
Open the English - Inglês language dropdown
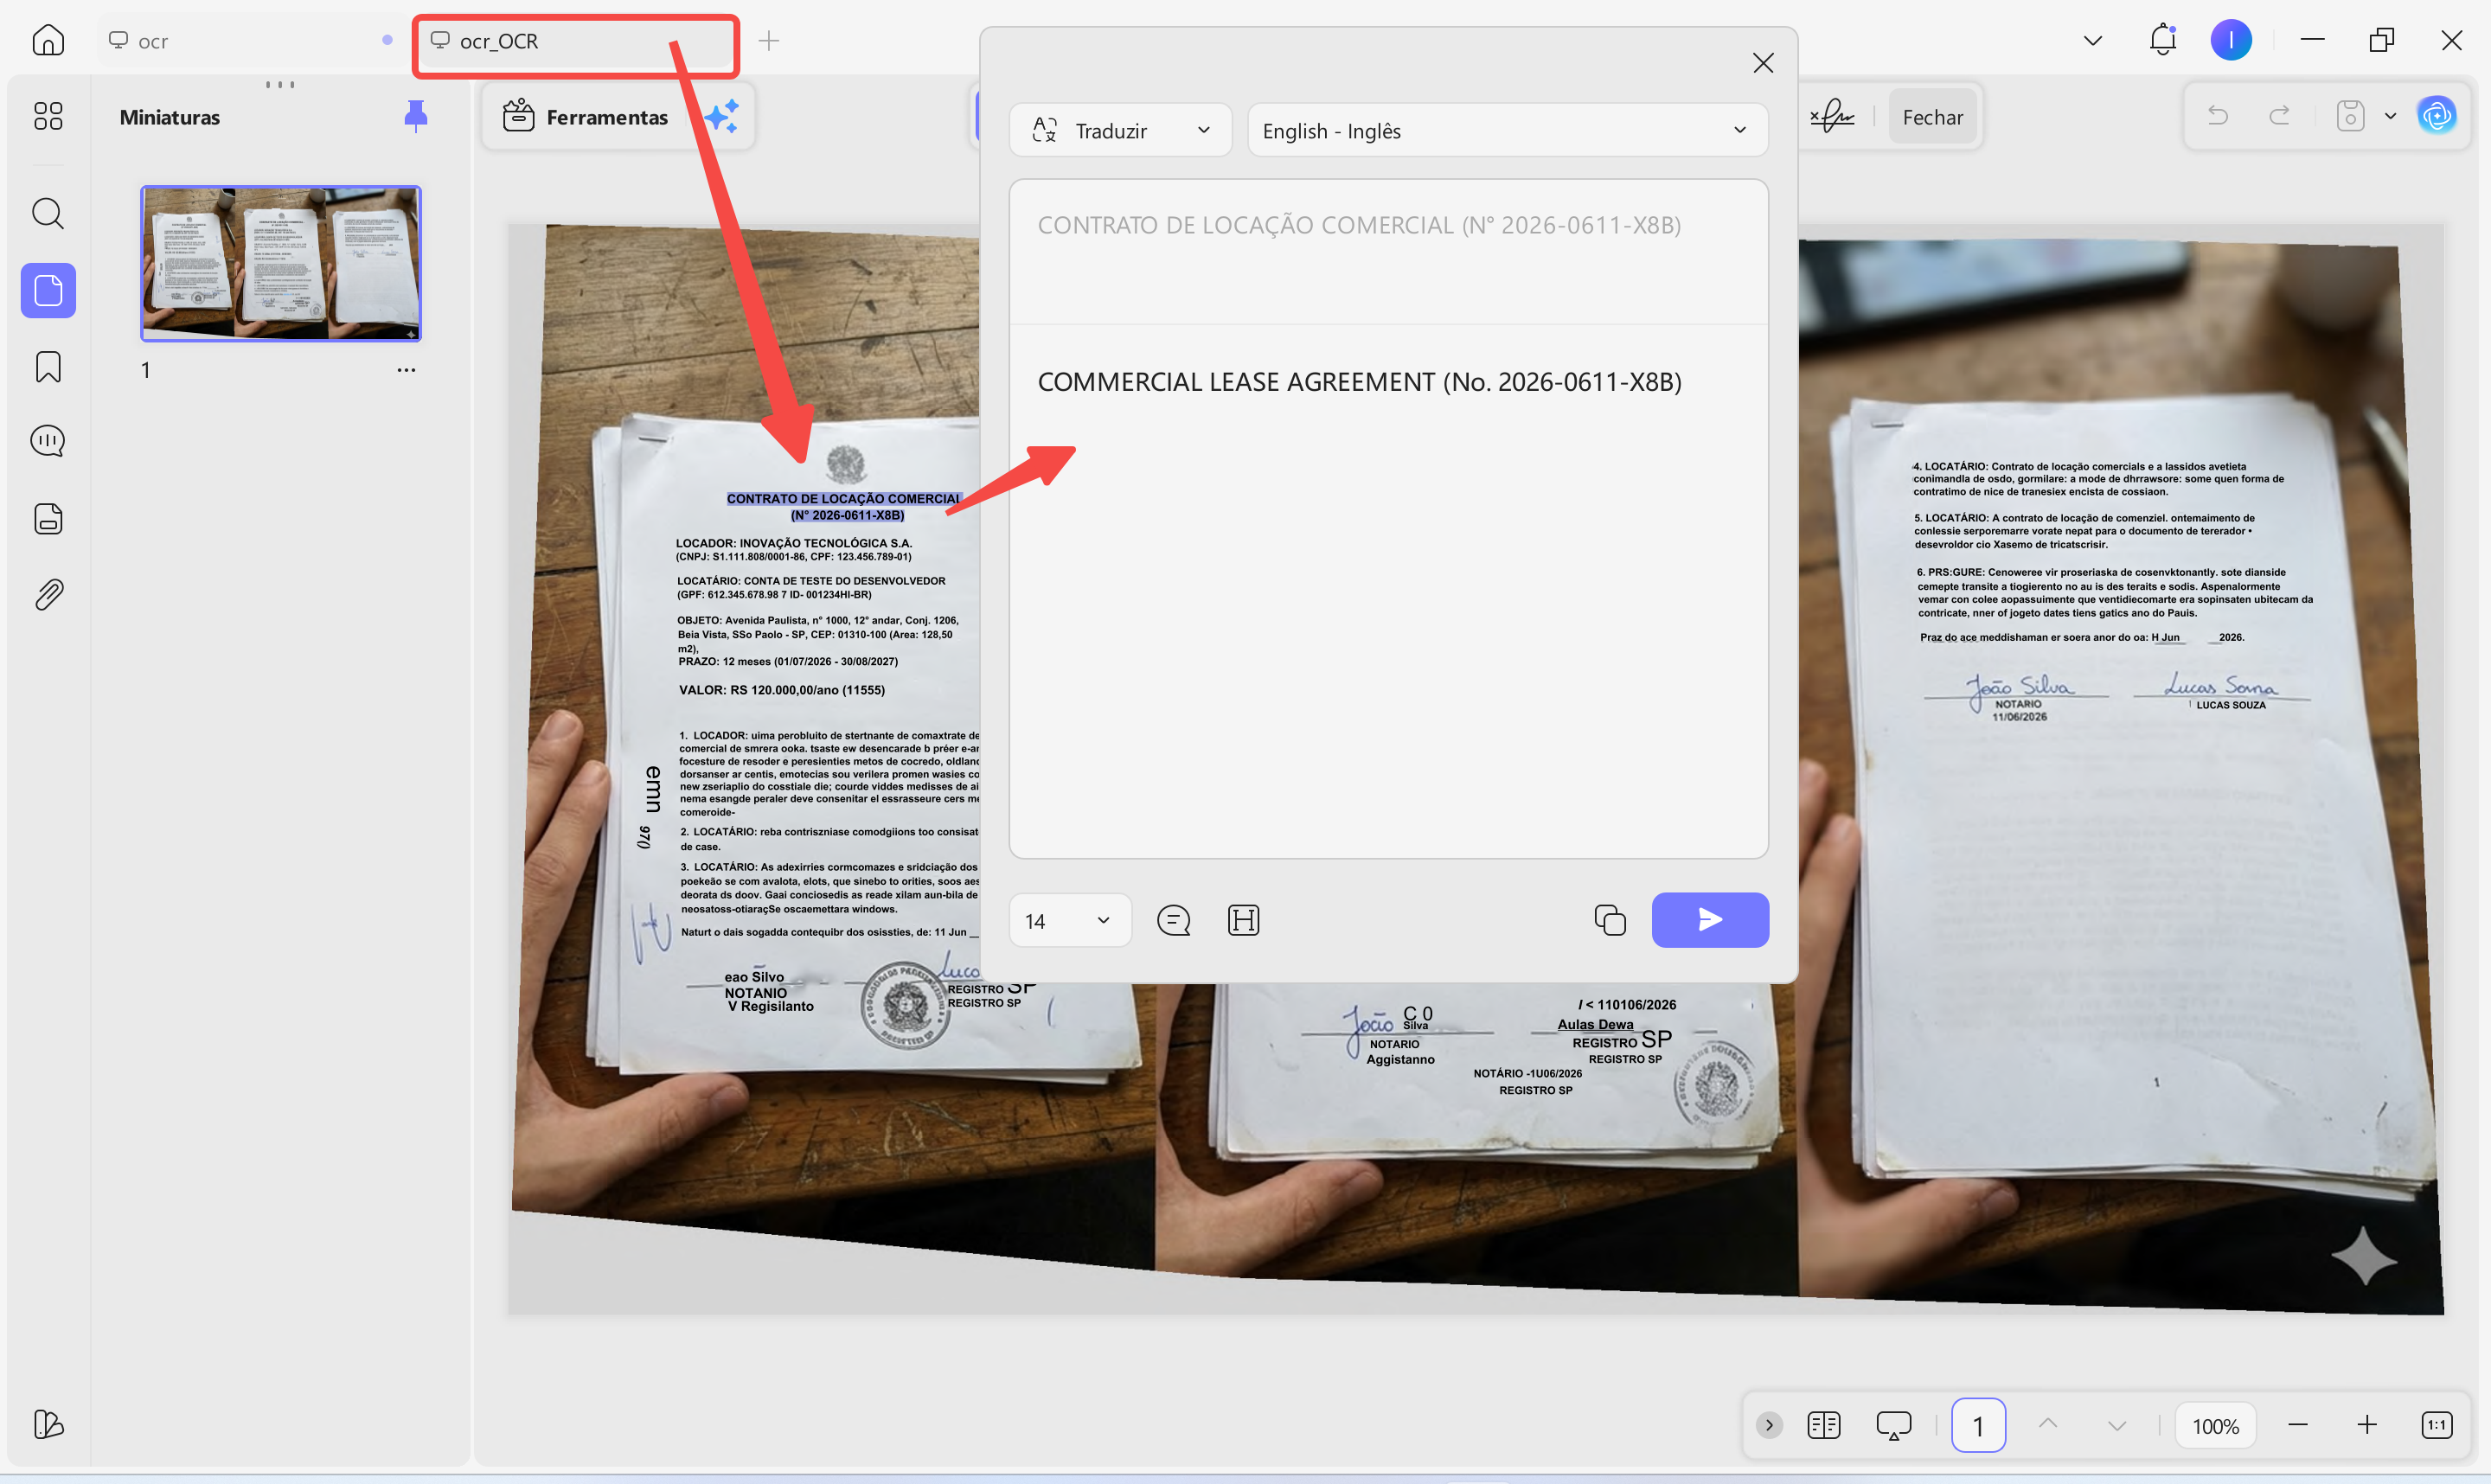point(1507,130)
